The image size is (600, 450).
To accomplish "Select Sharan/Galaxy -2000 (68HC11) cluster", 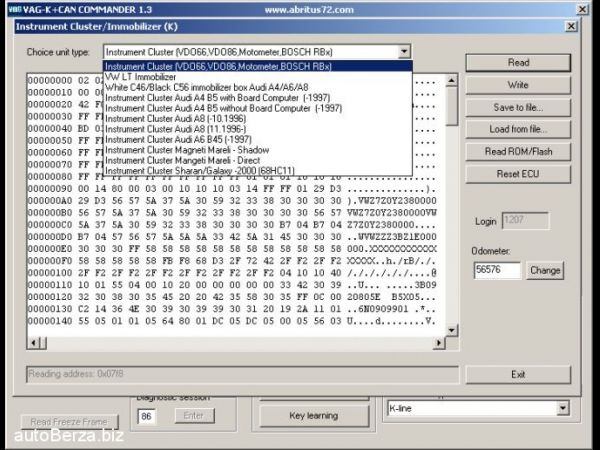I will tap(258, 170).
